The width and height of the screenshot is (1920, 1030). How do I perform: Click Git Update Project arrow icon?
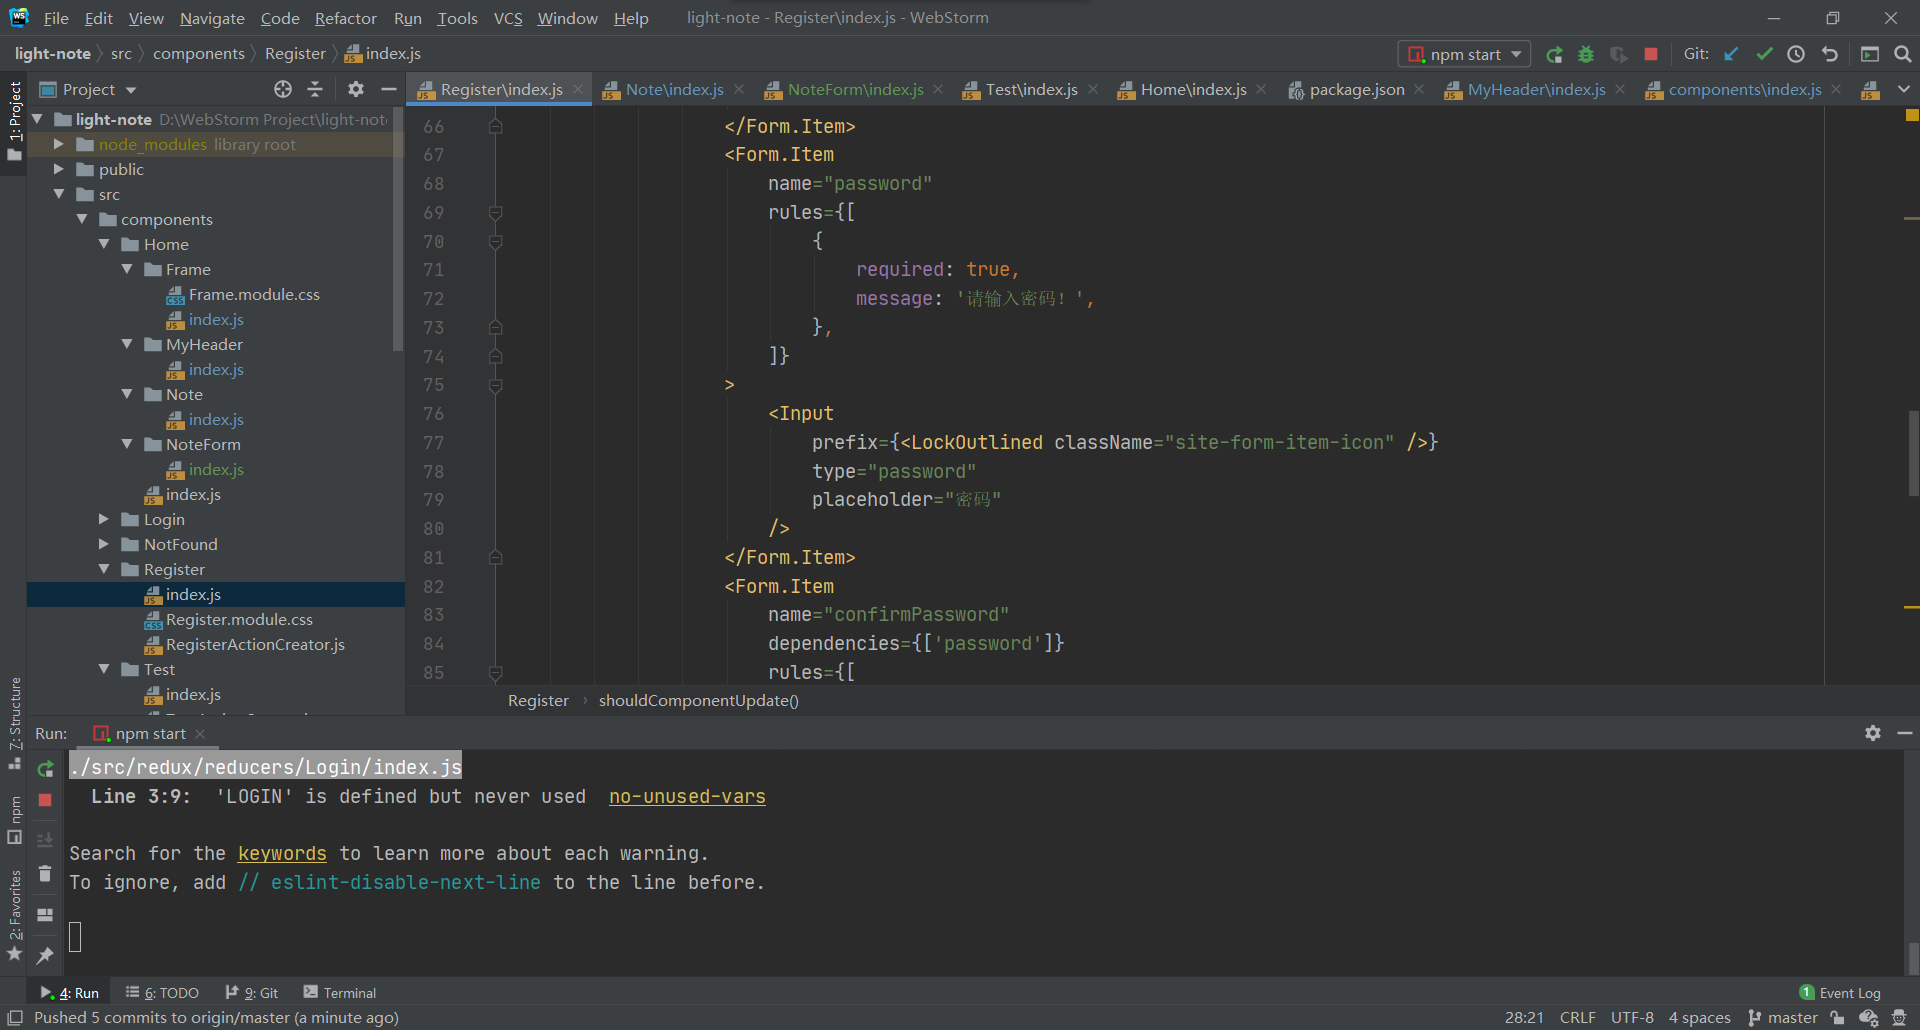tap(1732, 55)
